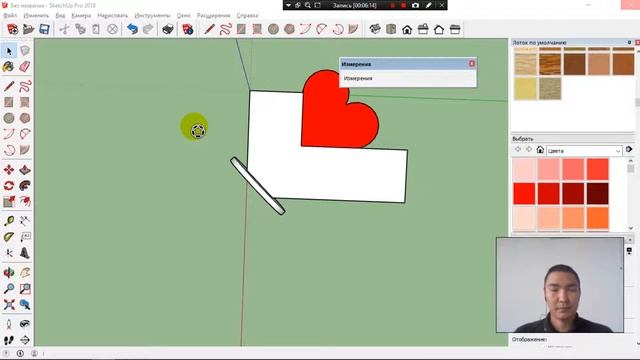Screen dimensions: 640x360
Task: Choose the Pan hand tool
Action: (x=25, y=272)
